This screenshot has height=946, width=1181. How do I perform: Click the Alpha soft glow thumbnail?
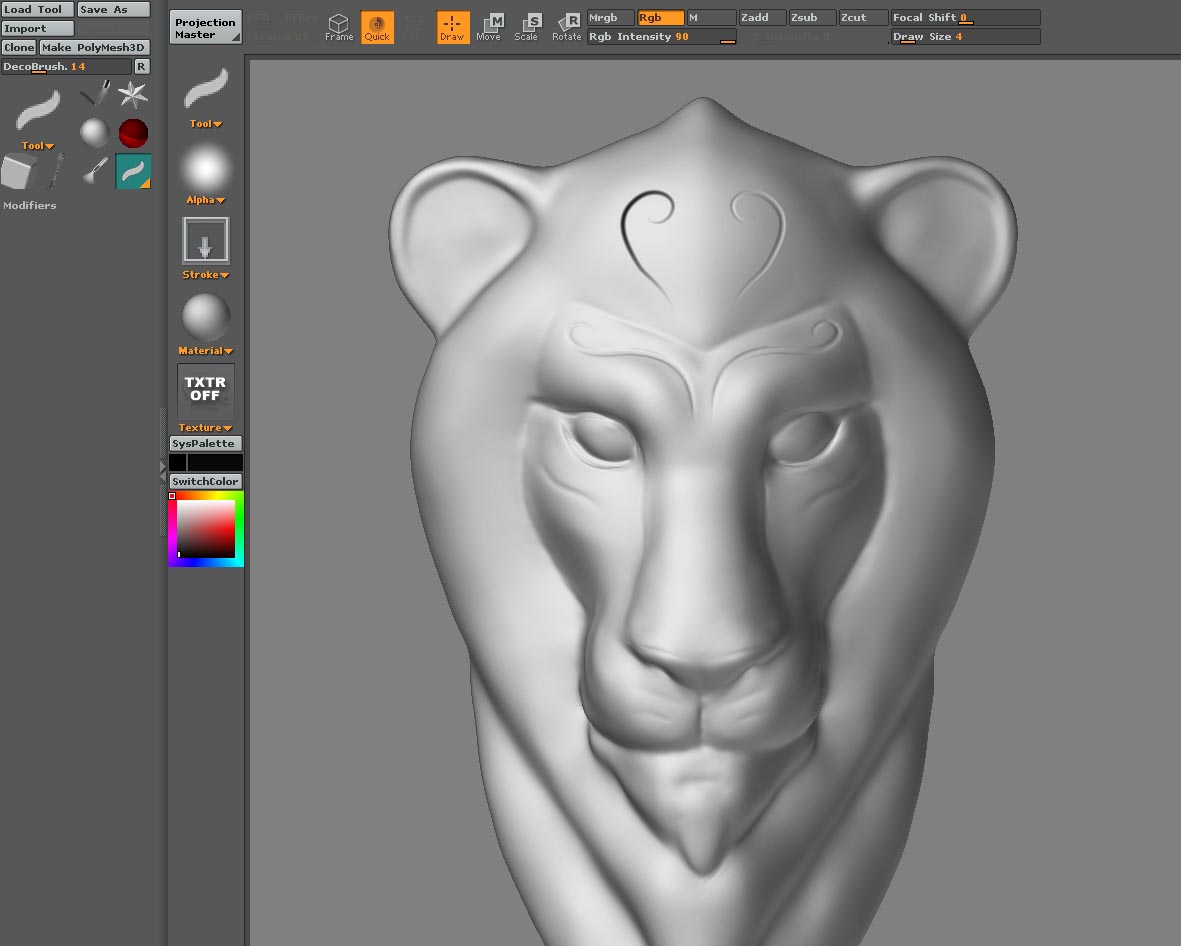point(206,166)
